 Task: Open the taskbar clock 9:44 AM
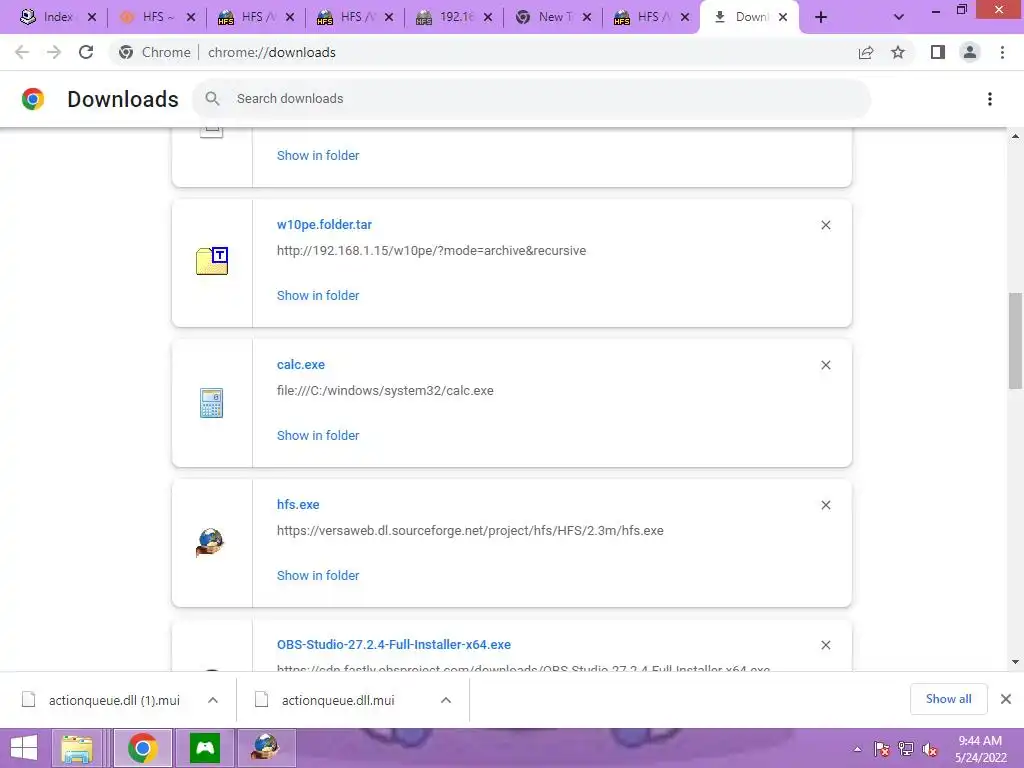tap(980, 749)
